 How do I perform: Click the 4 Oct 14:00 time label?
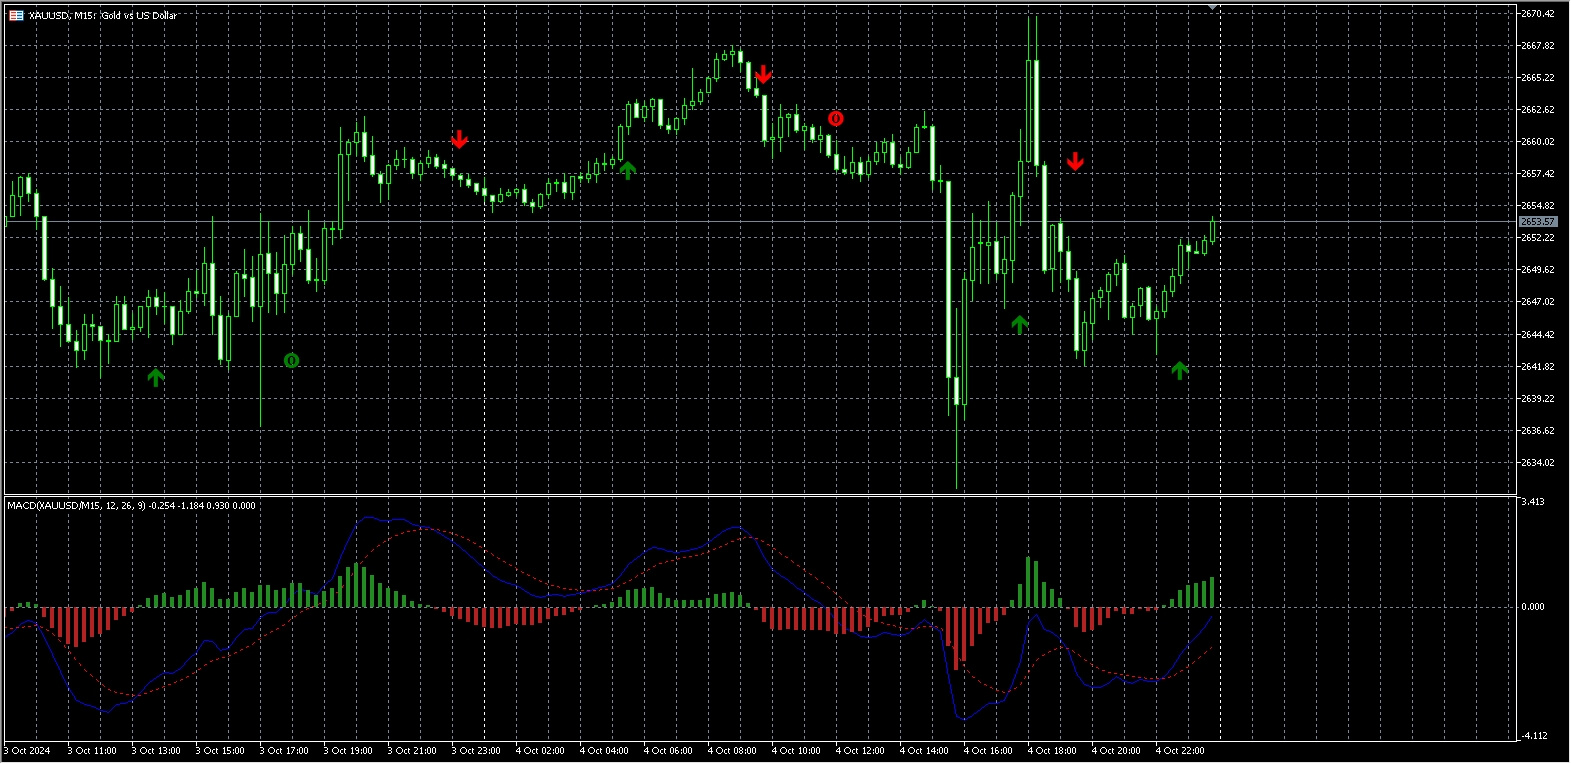(x=924, y=750)
